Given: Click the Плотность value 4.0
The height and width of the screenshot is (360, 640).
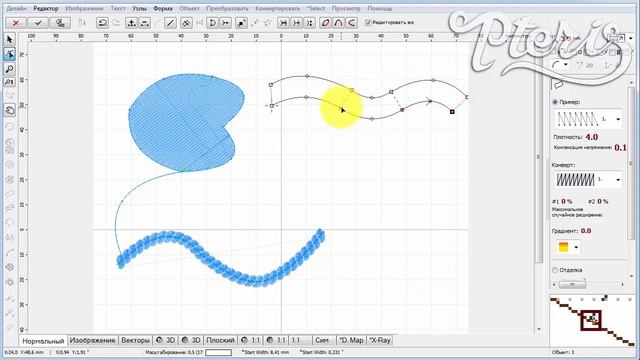Looking at the screenshot, I should pyautogui.click(x=591, y=137).
